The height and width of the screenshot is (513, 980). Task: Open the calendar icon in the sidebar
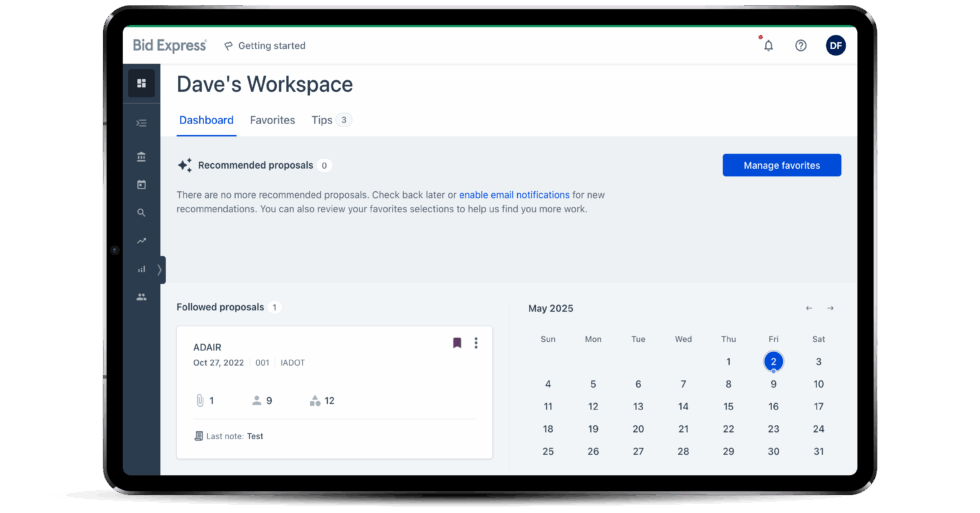(141, 185)
